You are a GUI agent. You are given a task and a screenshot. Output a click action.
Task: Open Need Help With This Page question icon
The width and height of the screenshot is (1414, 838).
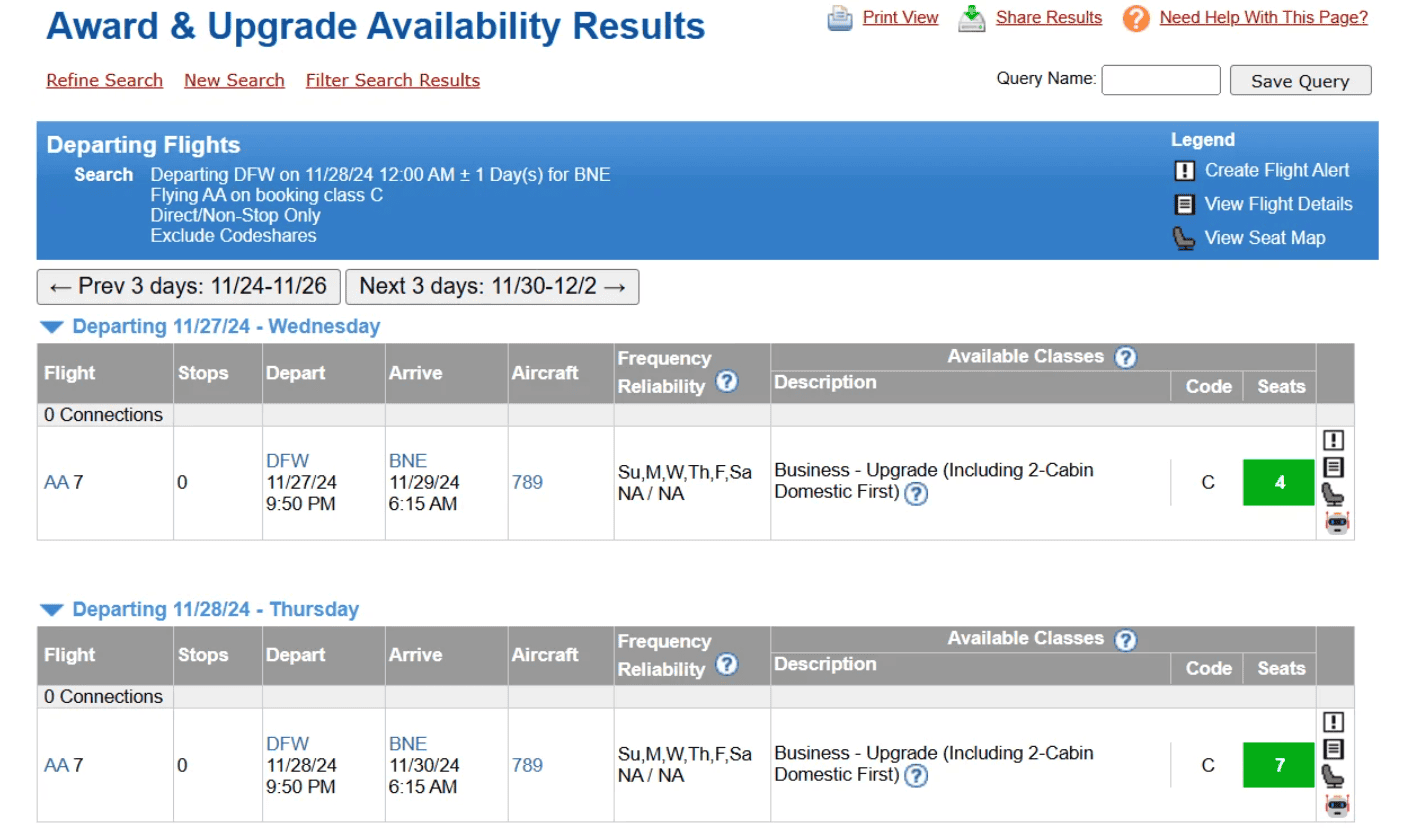(x=1136, y=18)
